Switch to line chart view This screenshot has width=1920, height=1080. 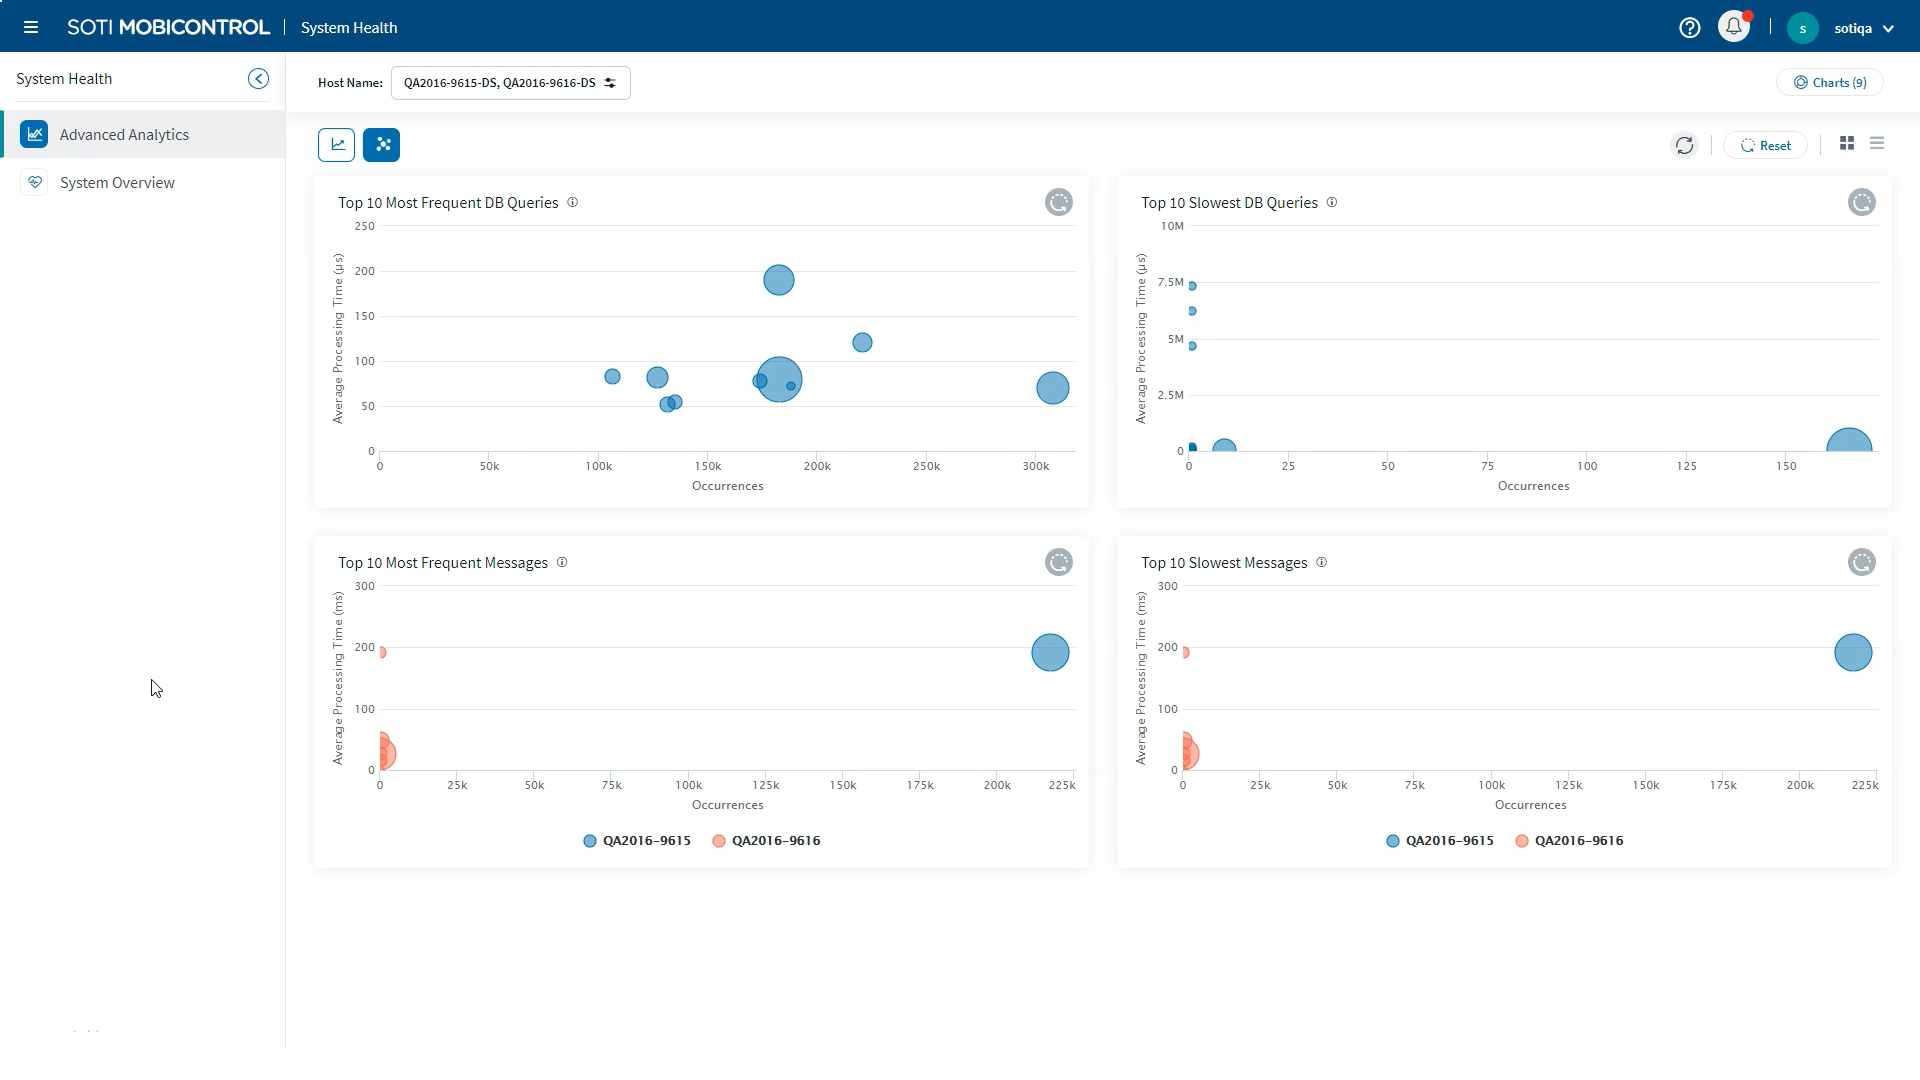[x=337, y=145]
